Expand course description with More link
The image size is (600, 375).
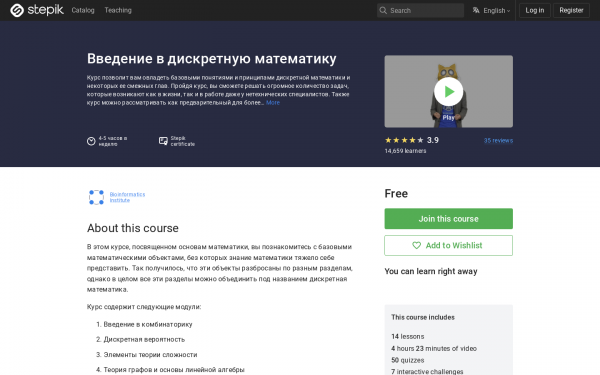coord(273,103)
